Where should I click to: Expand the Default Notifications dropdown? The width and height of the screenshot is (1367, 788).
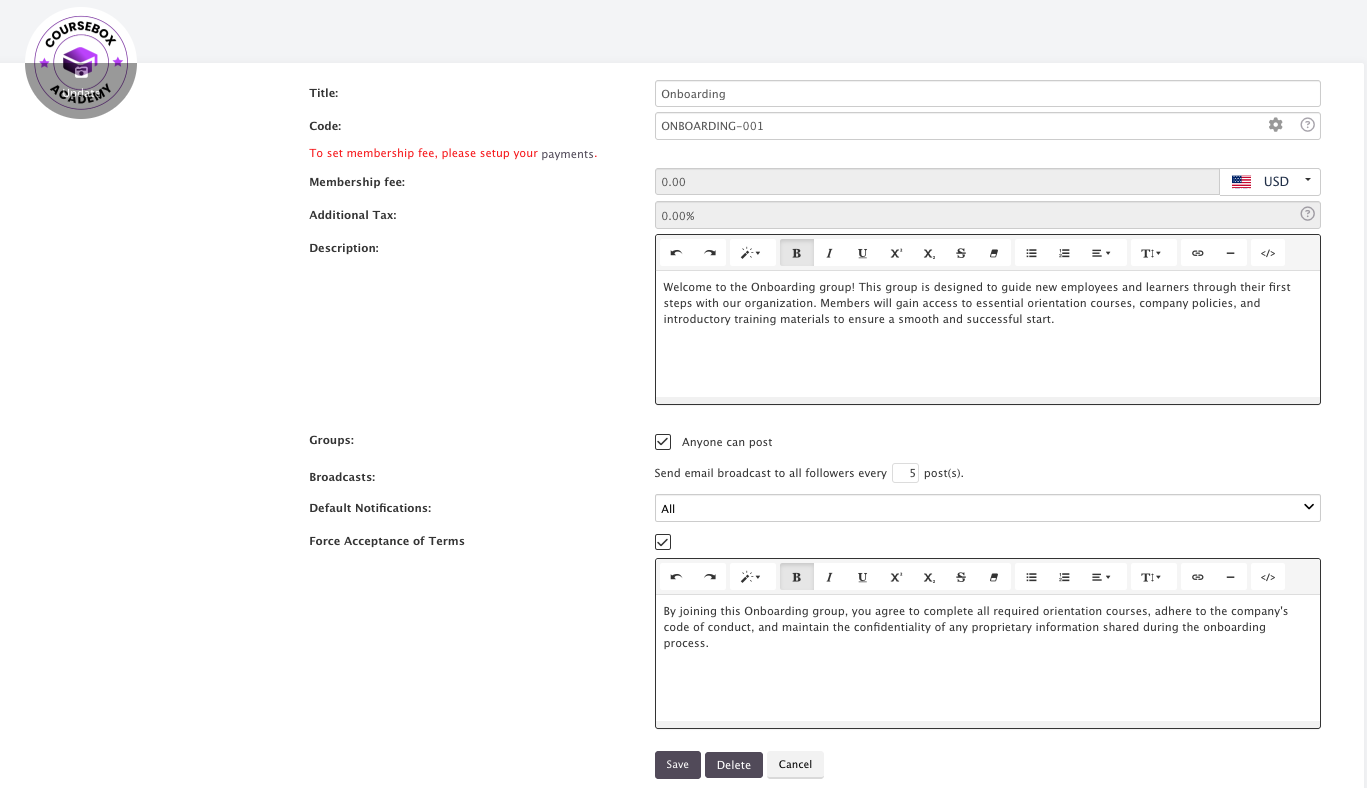(x=987, y=508)
